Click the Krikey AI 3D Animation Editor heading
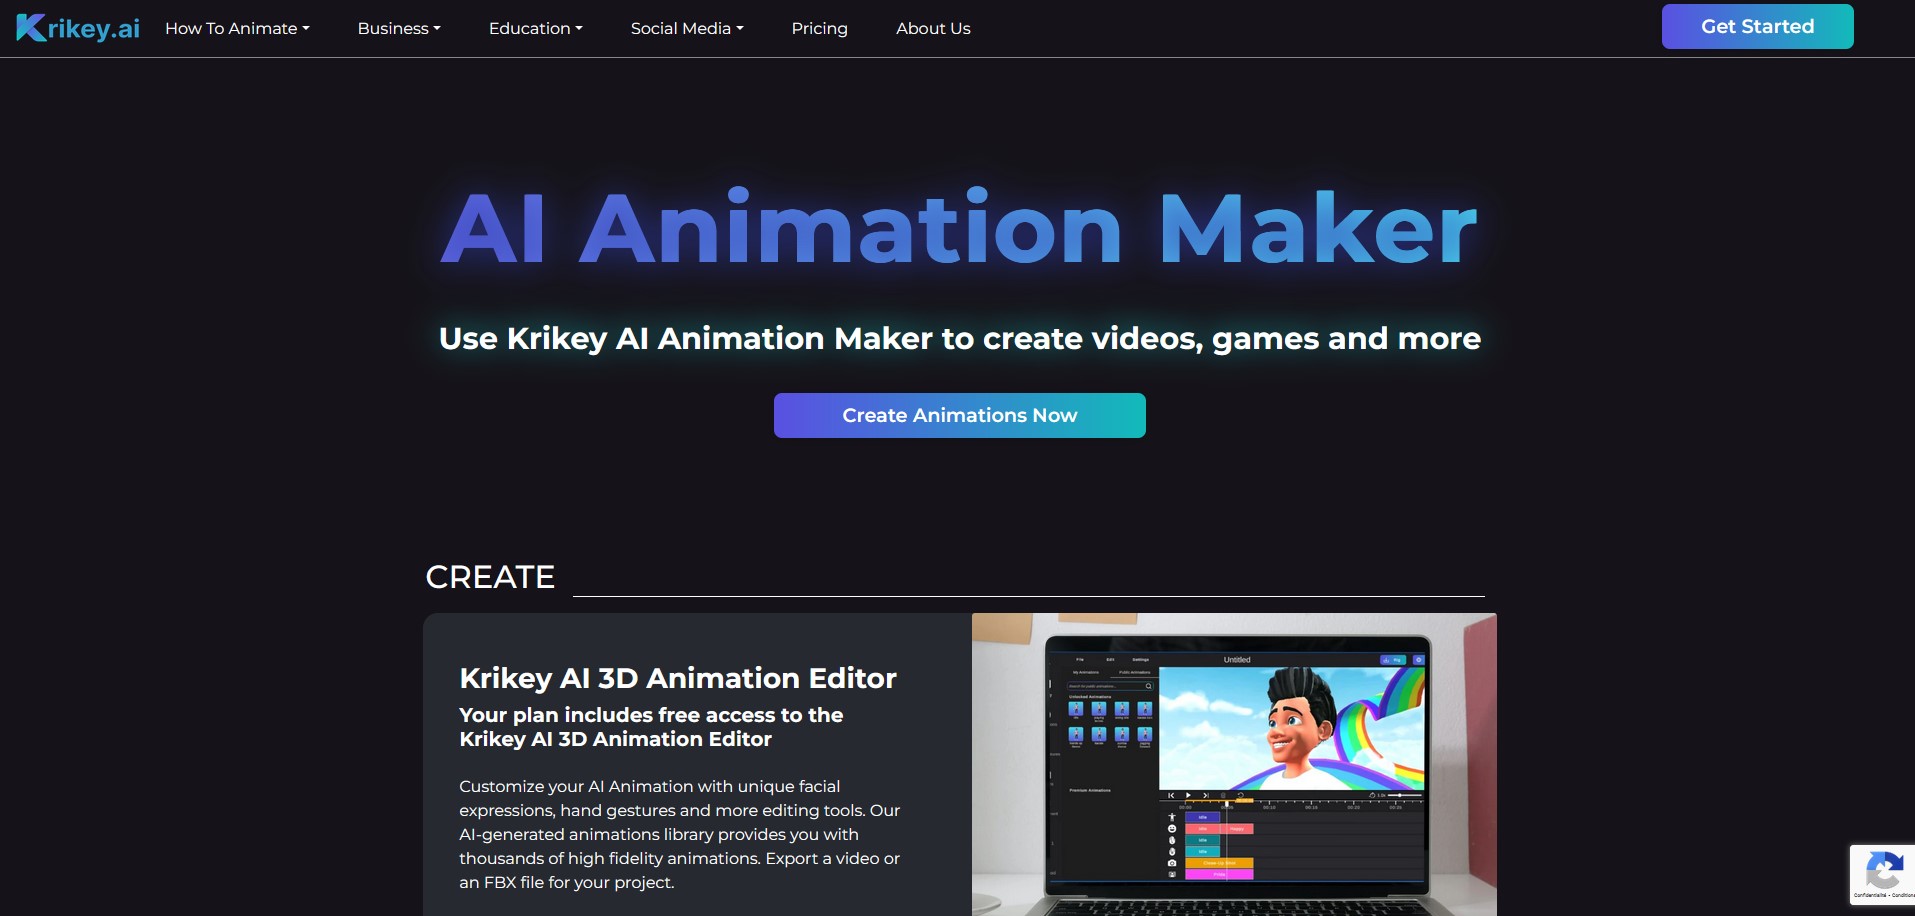This screenshot has width=1915, height=916. (x=678, y=678)
